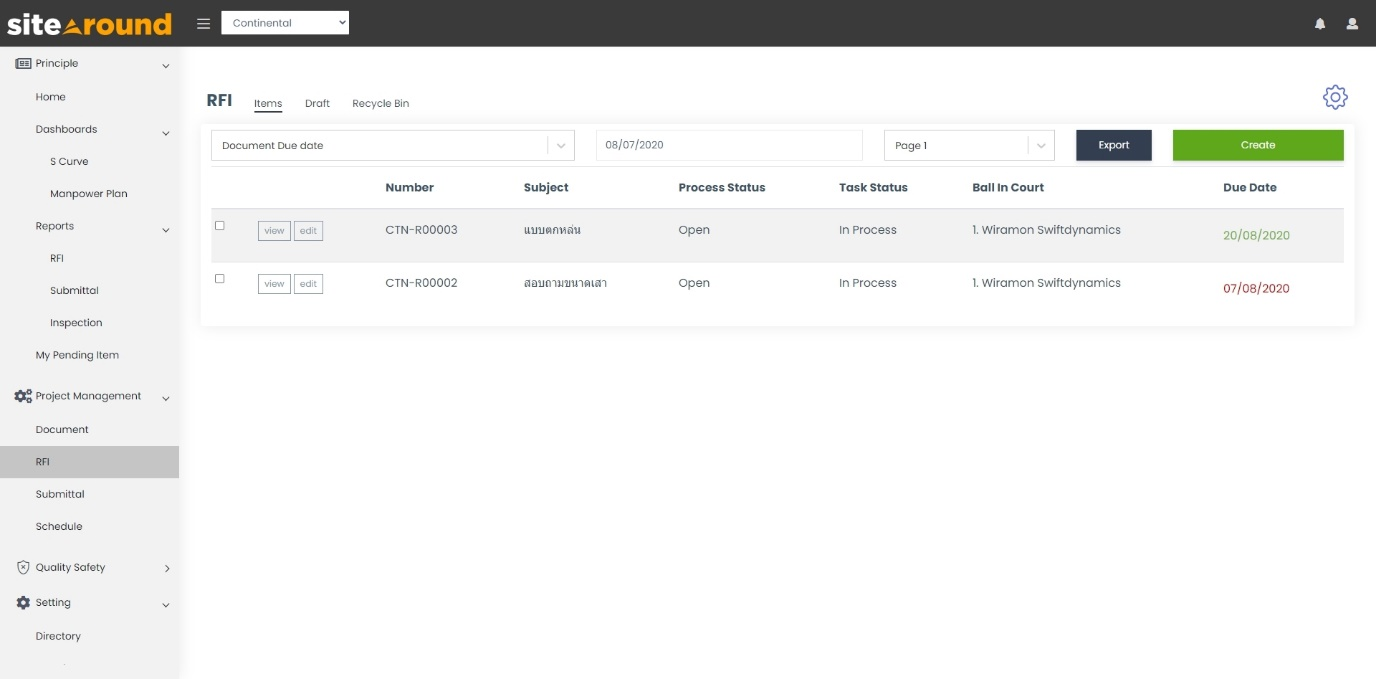This screenshot has width=1376, height=679.
Task: Open the RFI settings gear icon
Action: [1336, 97]
